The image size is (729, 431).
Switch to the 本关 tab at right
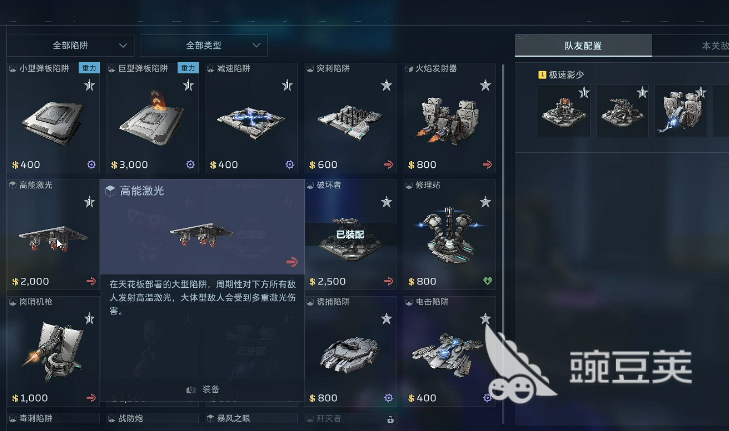coord(714,46)
